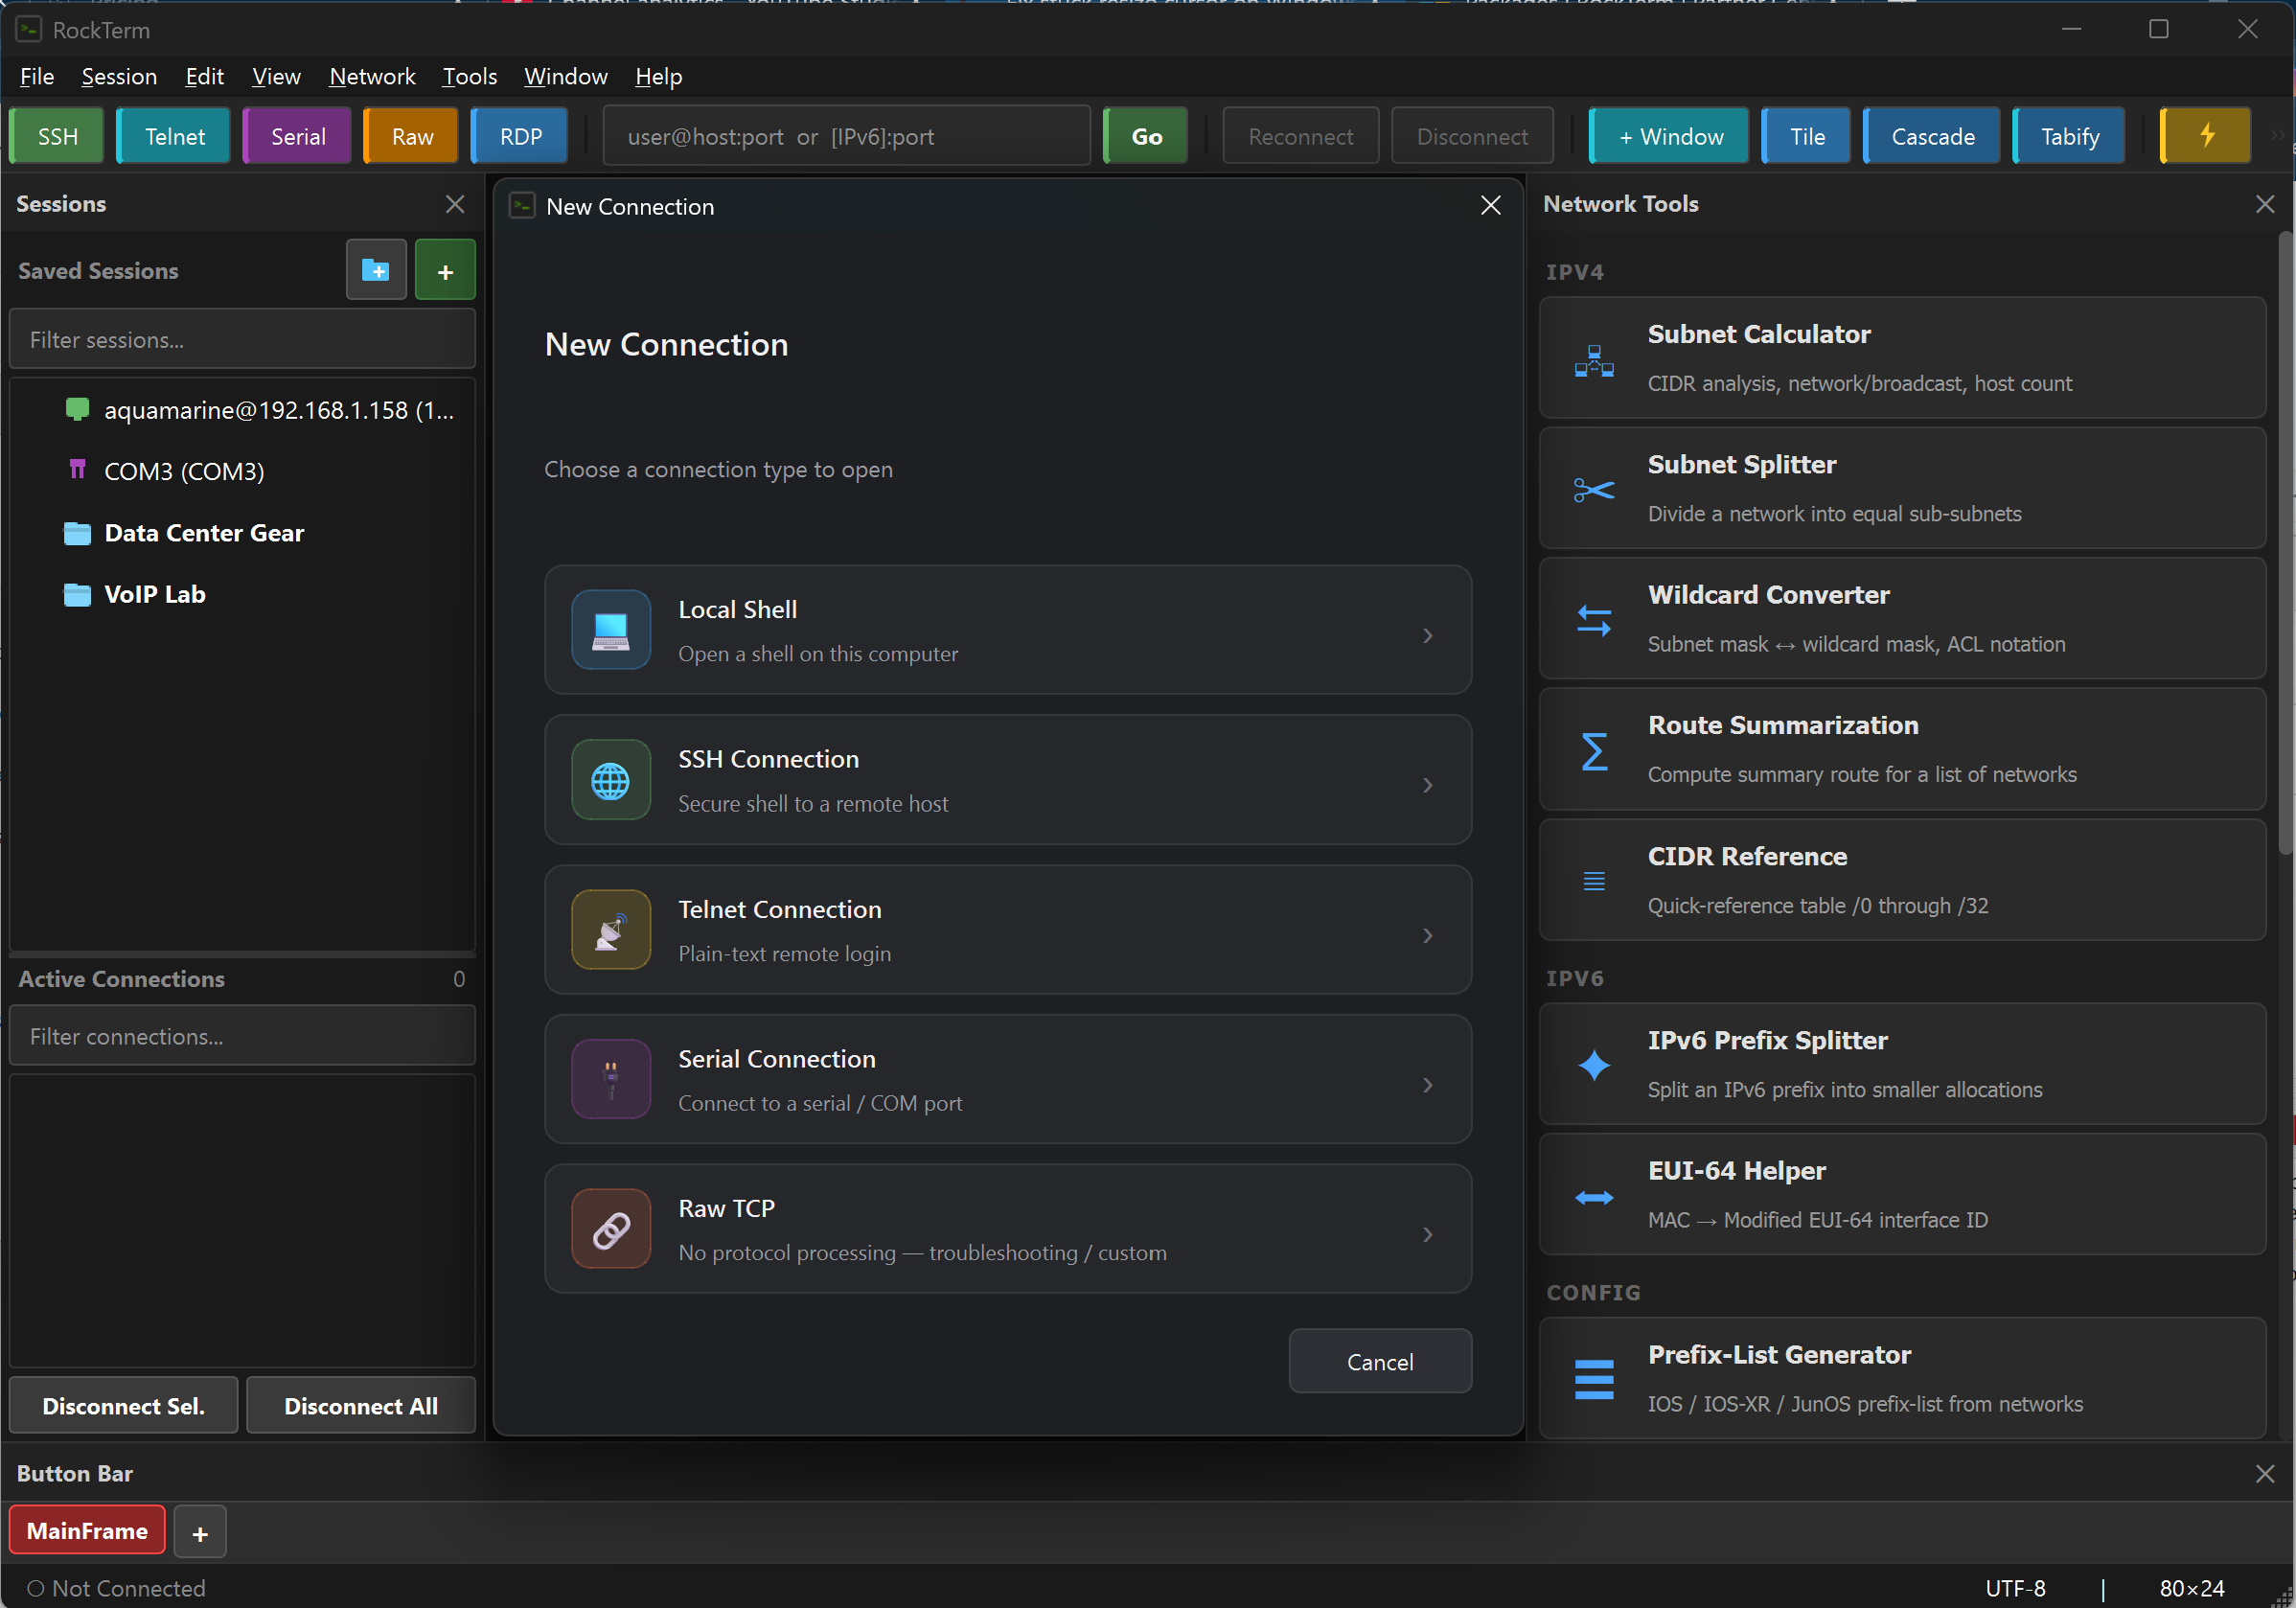Open the Session menu

pos(119,76)
